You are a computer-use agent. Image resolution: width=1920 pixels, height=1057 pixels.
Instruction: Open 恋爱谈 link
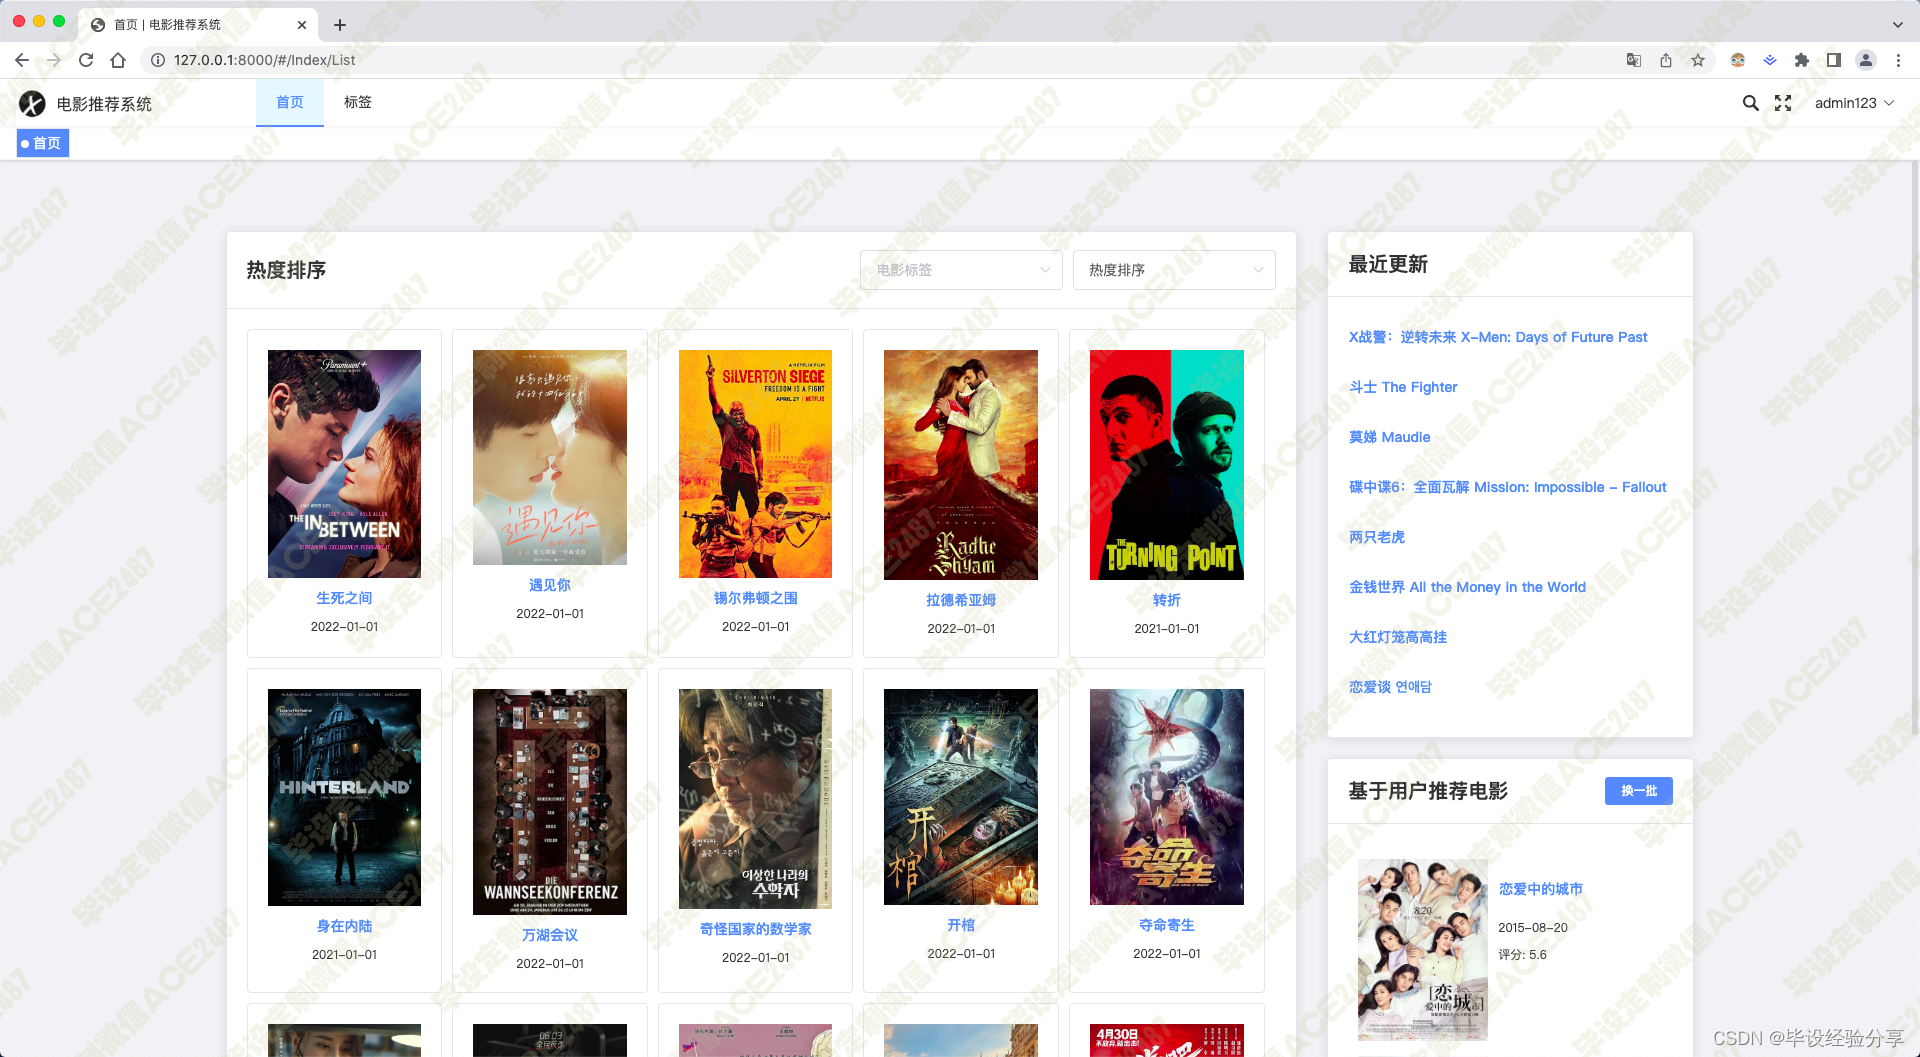[x=1390, y=687]
